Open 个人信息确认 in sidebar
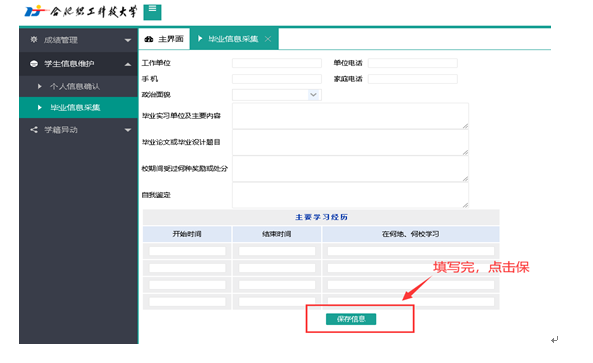The width and height of the screenshot is (593, 363). pyautogui.click(x=78, y=86)
